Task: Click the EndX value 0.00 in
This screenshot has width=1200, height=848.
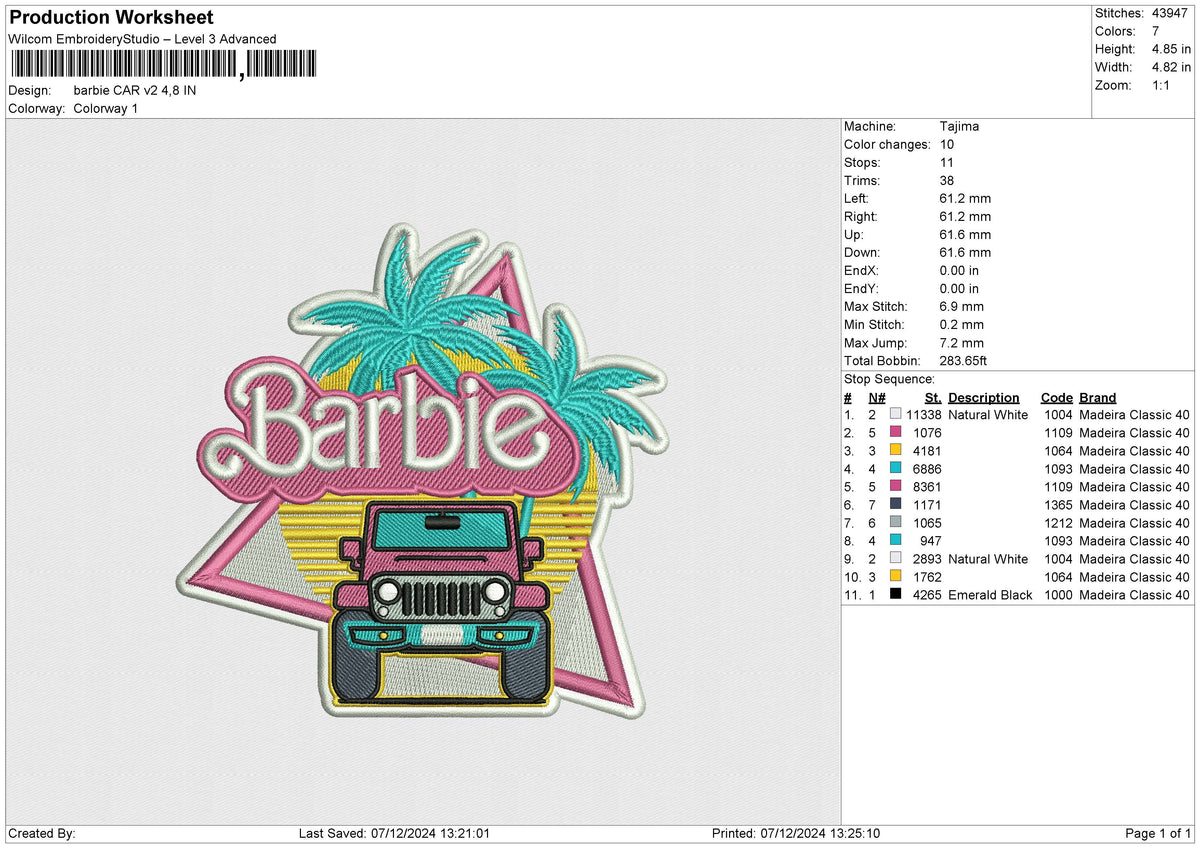Action: [959, 270]
